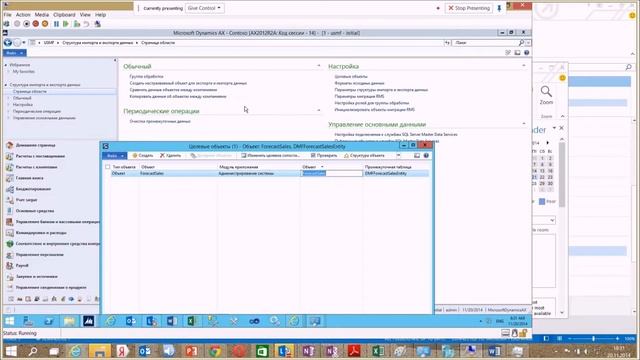This screenshot has width=640, height=360.
Task: Click the vertical scrollbar in right window pane
Action: 562,174
